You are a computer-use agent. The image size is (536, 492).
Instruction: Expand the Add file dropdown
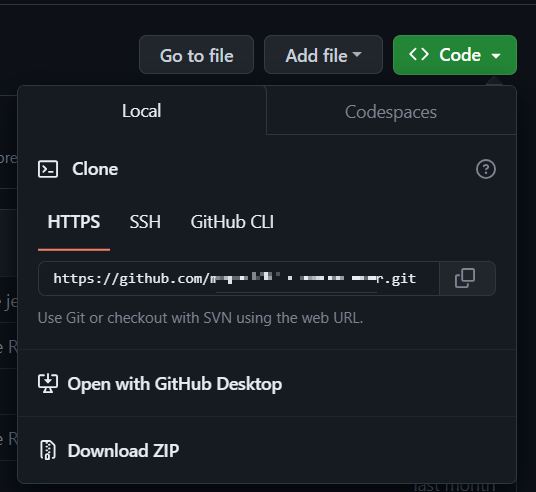tap(323, 55)
